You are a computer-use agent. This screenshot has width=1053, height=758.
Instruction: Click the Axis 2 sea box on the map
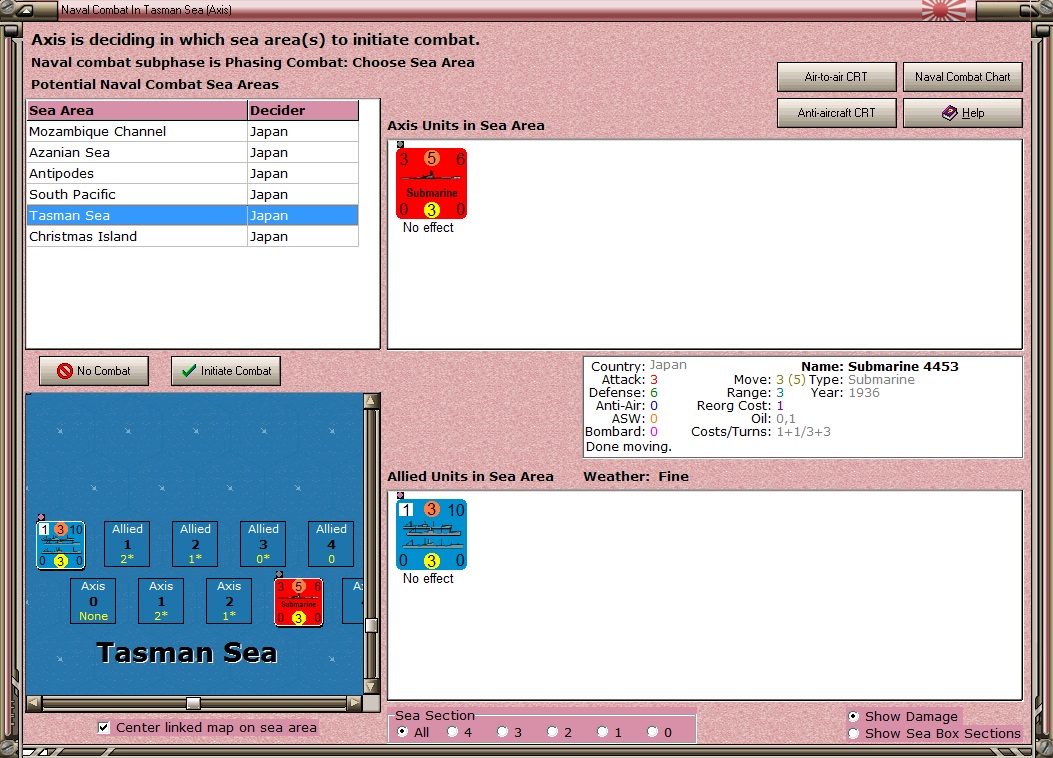click(x=229, y=601)
